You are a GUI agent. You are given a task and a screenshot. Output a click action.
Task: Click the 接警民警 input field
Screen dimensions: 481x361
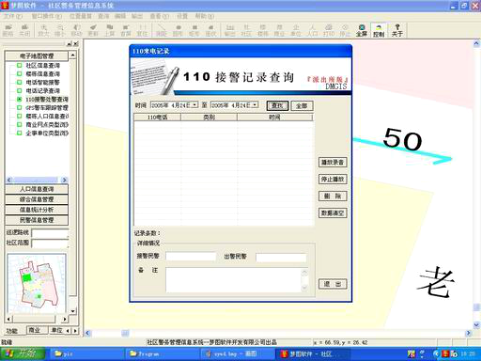pyautogui.click(x=191, y=256)
